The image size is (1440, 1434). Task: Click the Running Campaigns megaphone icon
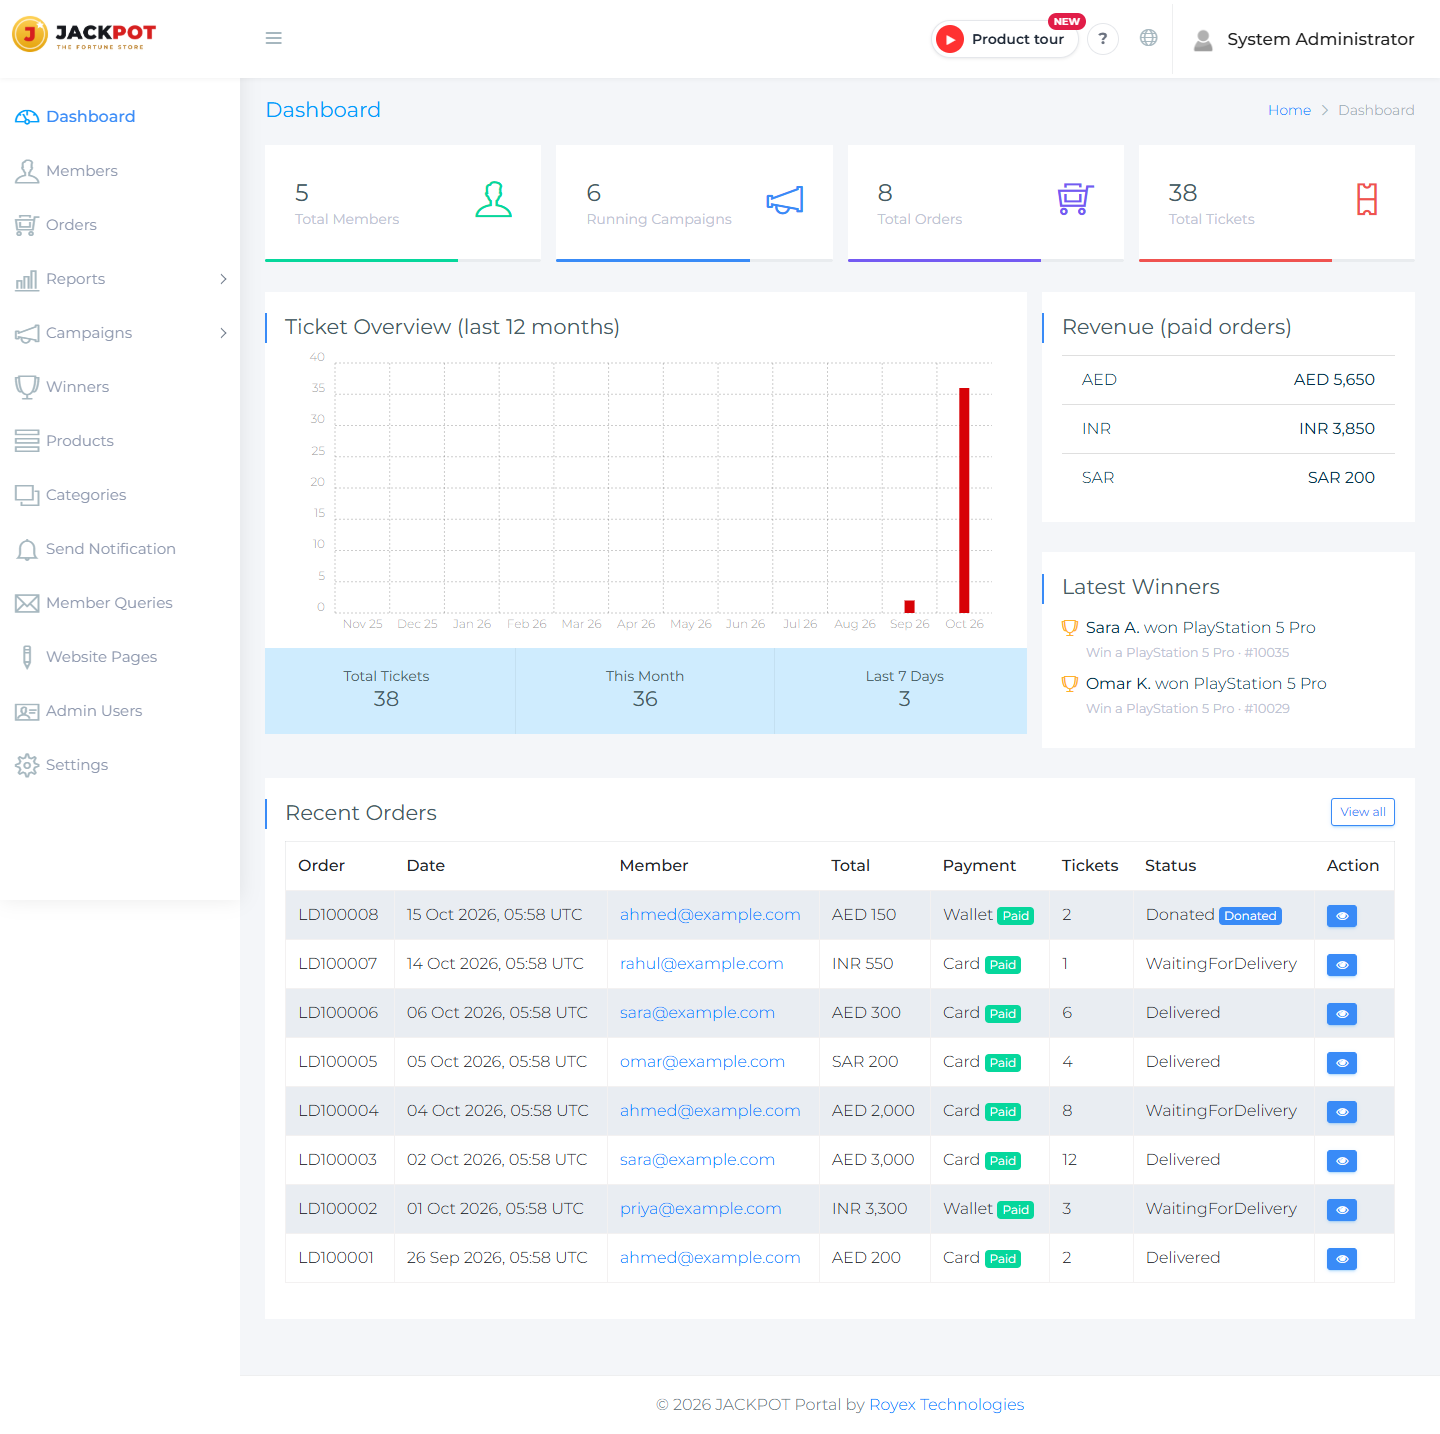(785, 200)
